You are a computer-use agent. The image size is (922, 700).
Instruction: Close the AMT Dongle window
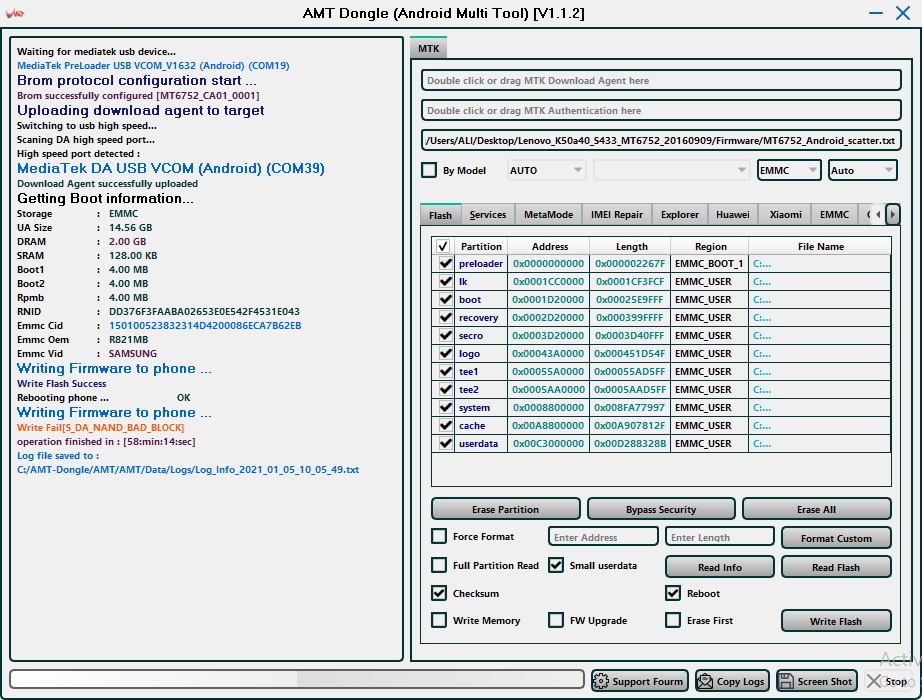903,13
